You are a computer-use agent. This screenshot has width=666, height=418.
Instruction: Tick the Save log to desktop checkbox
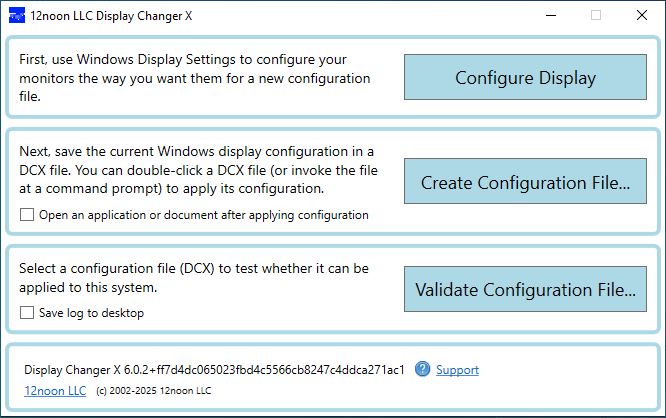tap(27, 313)
